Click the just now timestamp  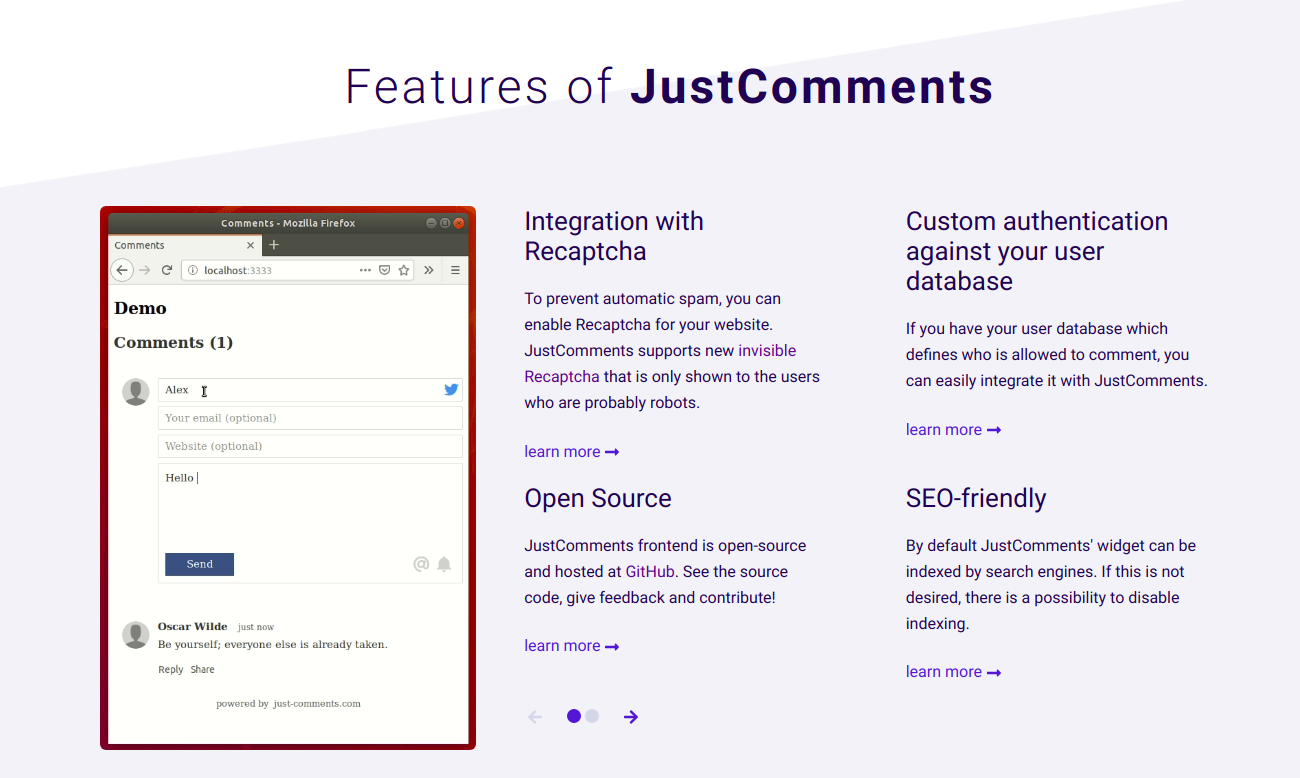coord(256,628)
